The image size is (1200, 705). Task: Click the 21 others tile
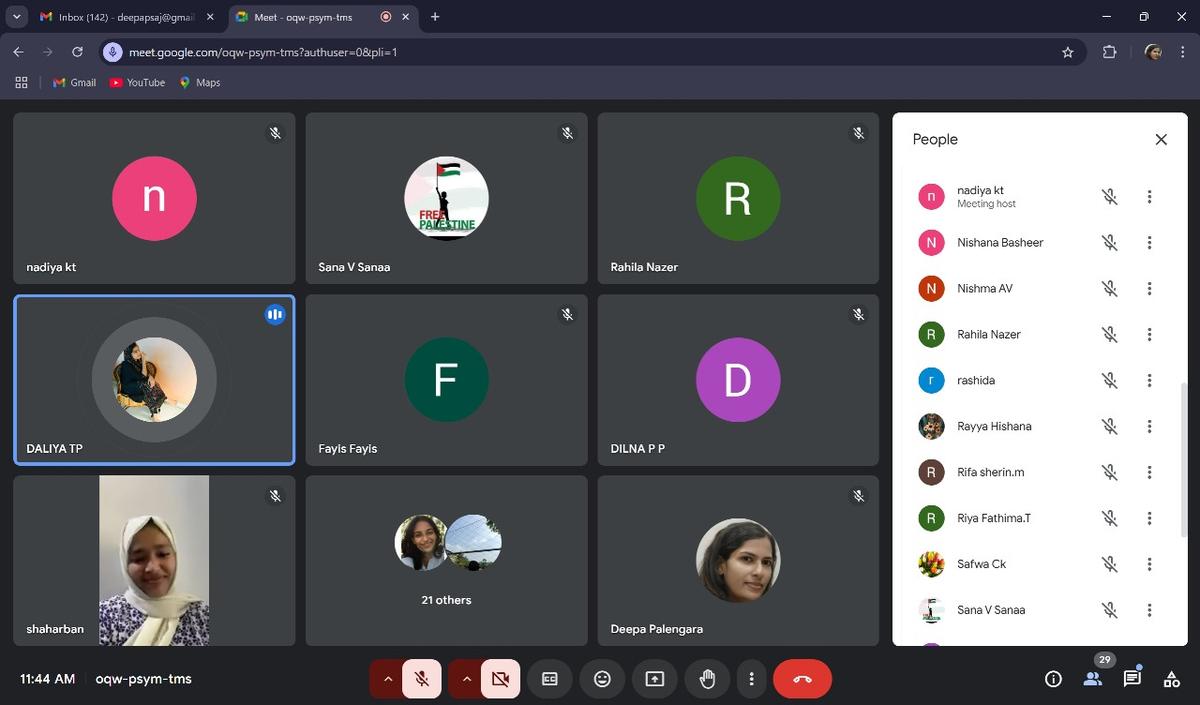tap(447, 560)
